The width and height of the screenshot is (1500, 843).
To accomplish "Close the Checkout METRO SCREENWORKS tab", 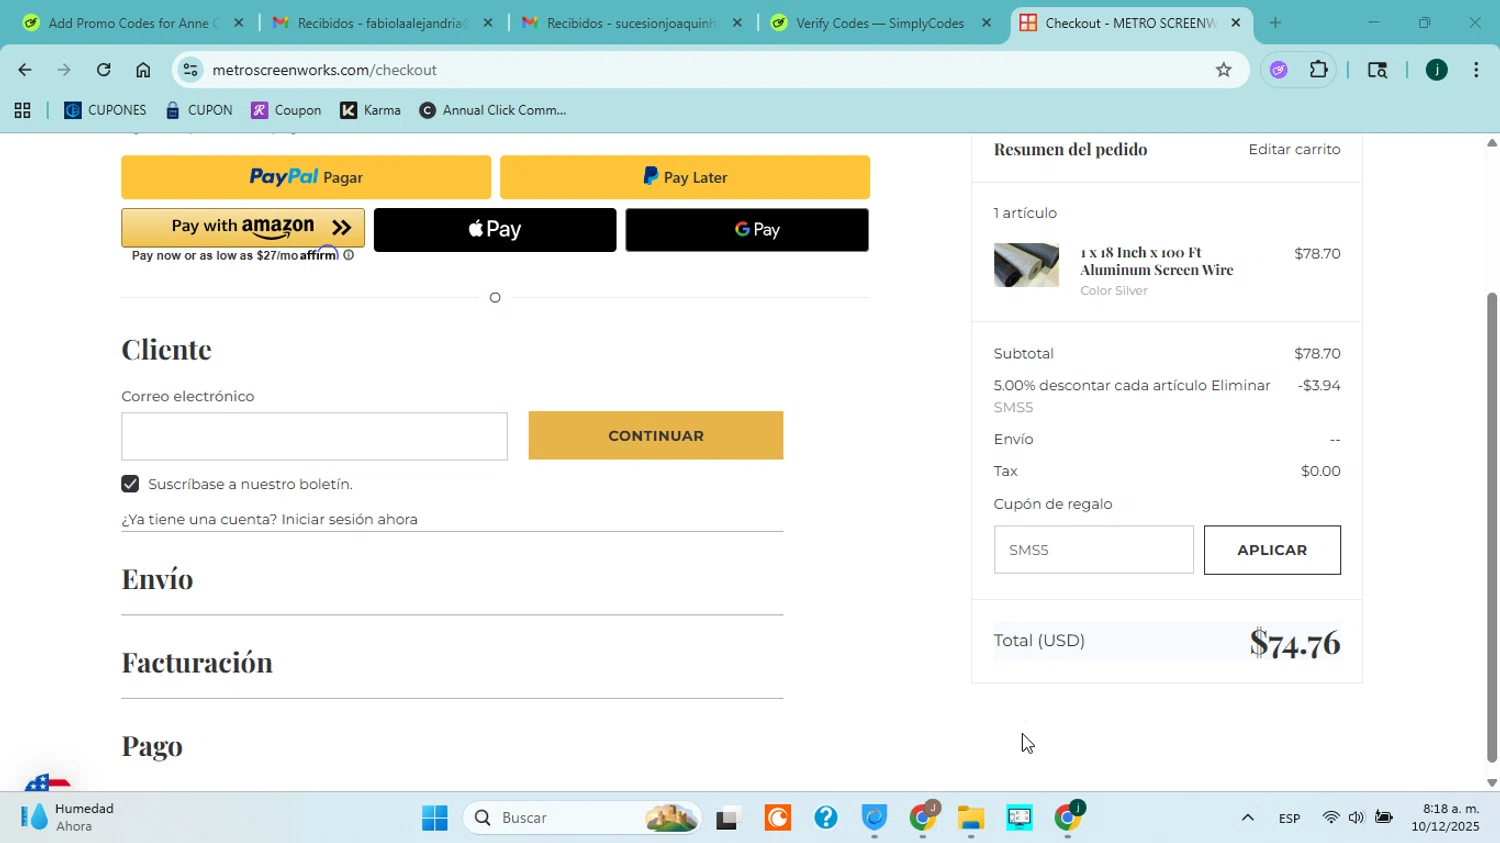I will [1235, 23].
